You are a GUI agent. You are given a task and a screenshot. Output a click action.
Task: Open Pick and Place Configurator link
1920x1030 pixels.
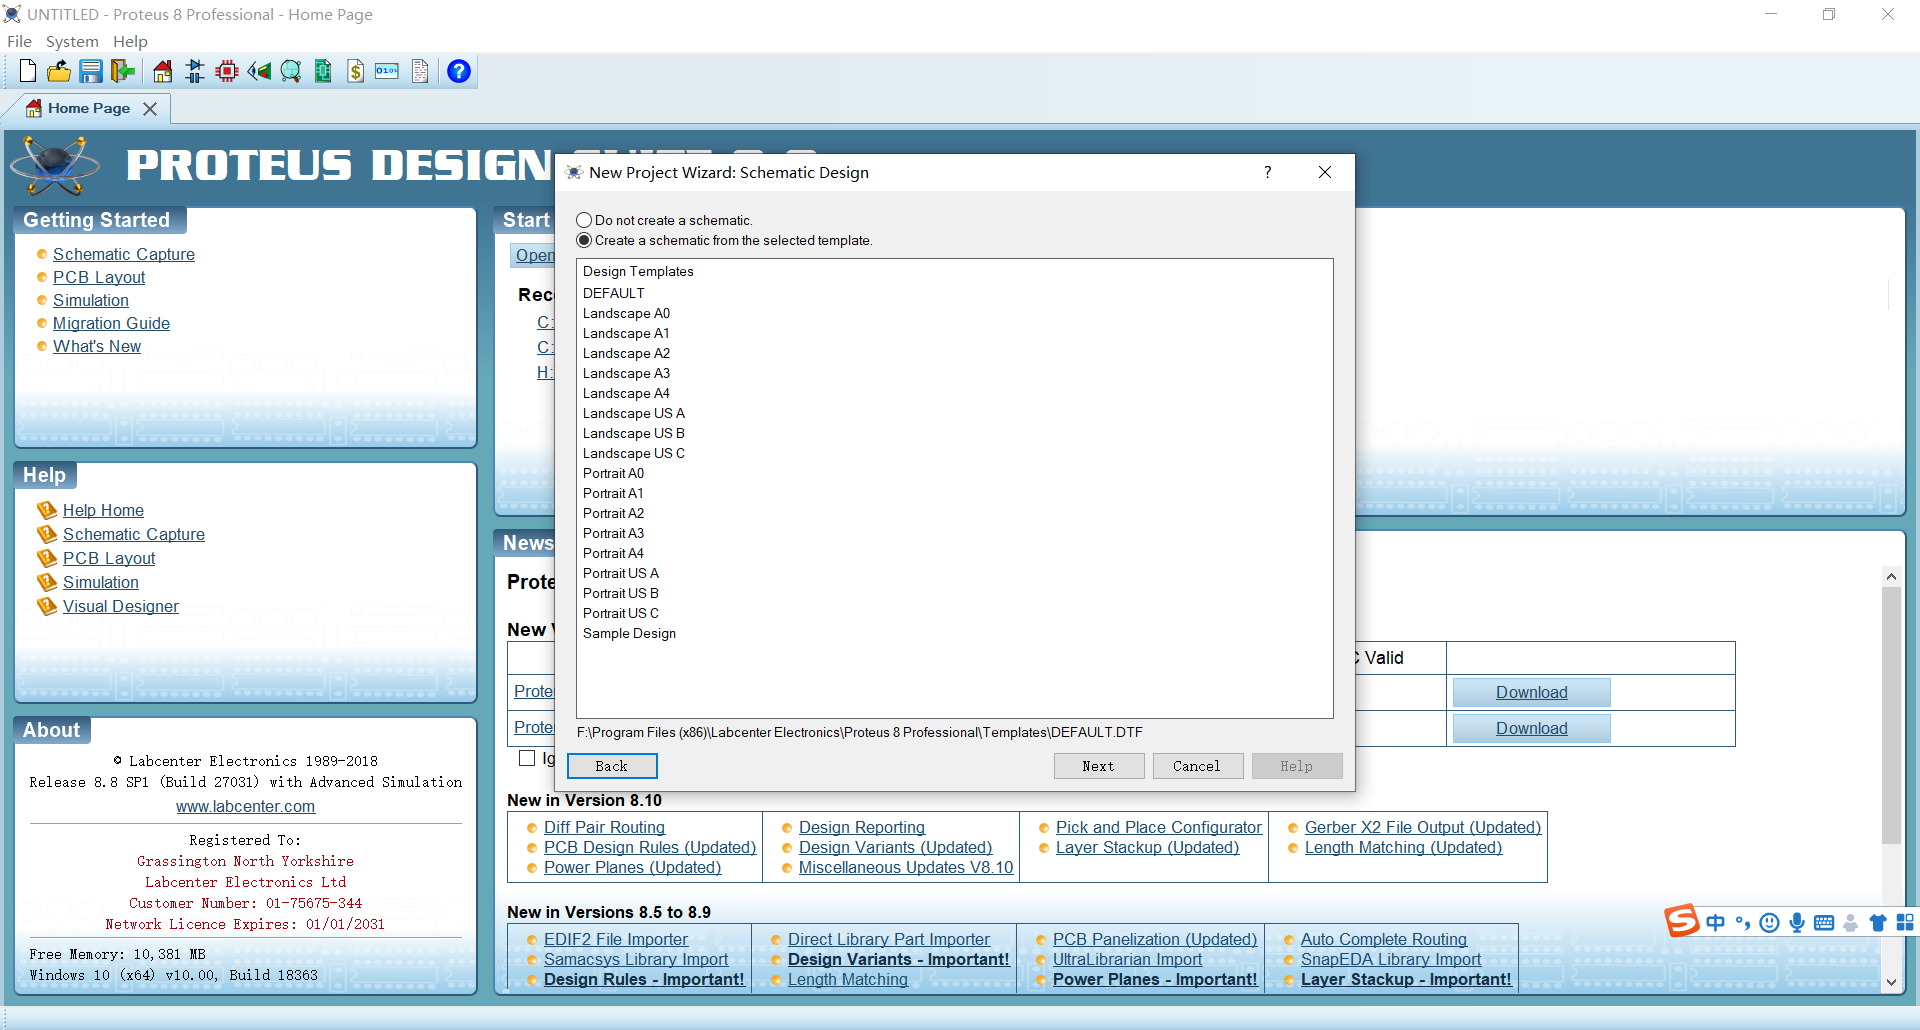pyautogui.click(x=1159, y=827)
